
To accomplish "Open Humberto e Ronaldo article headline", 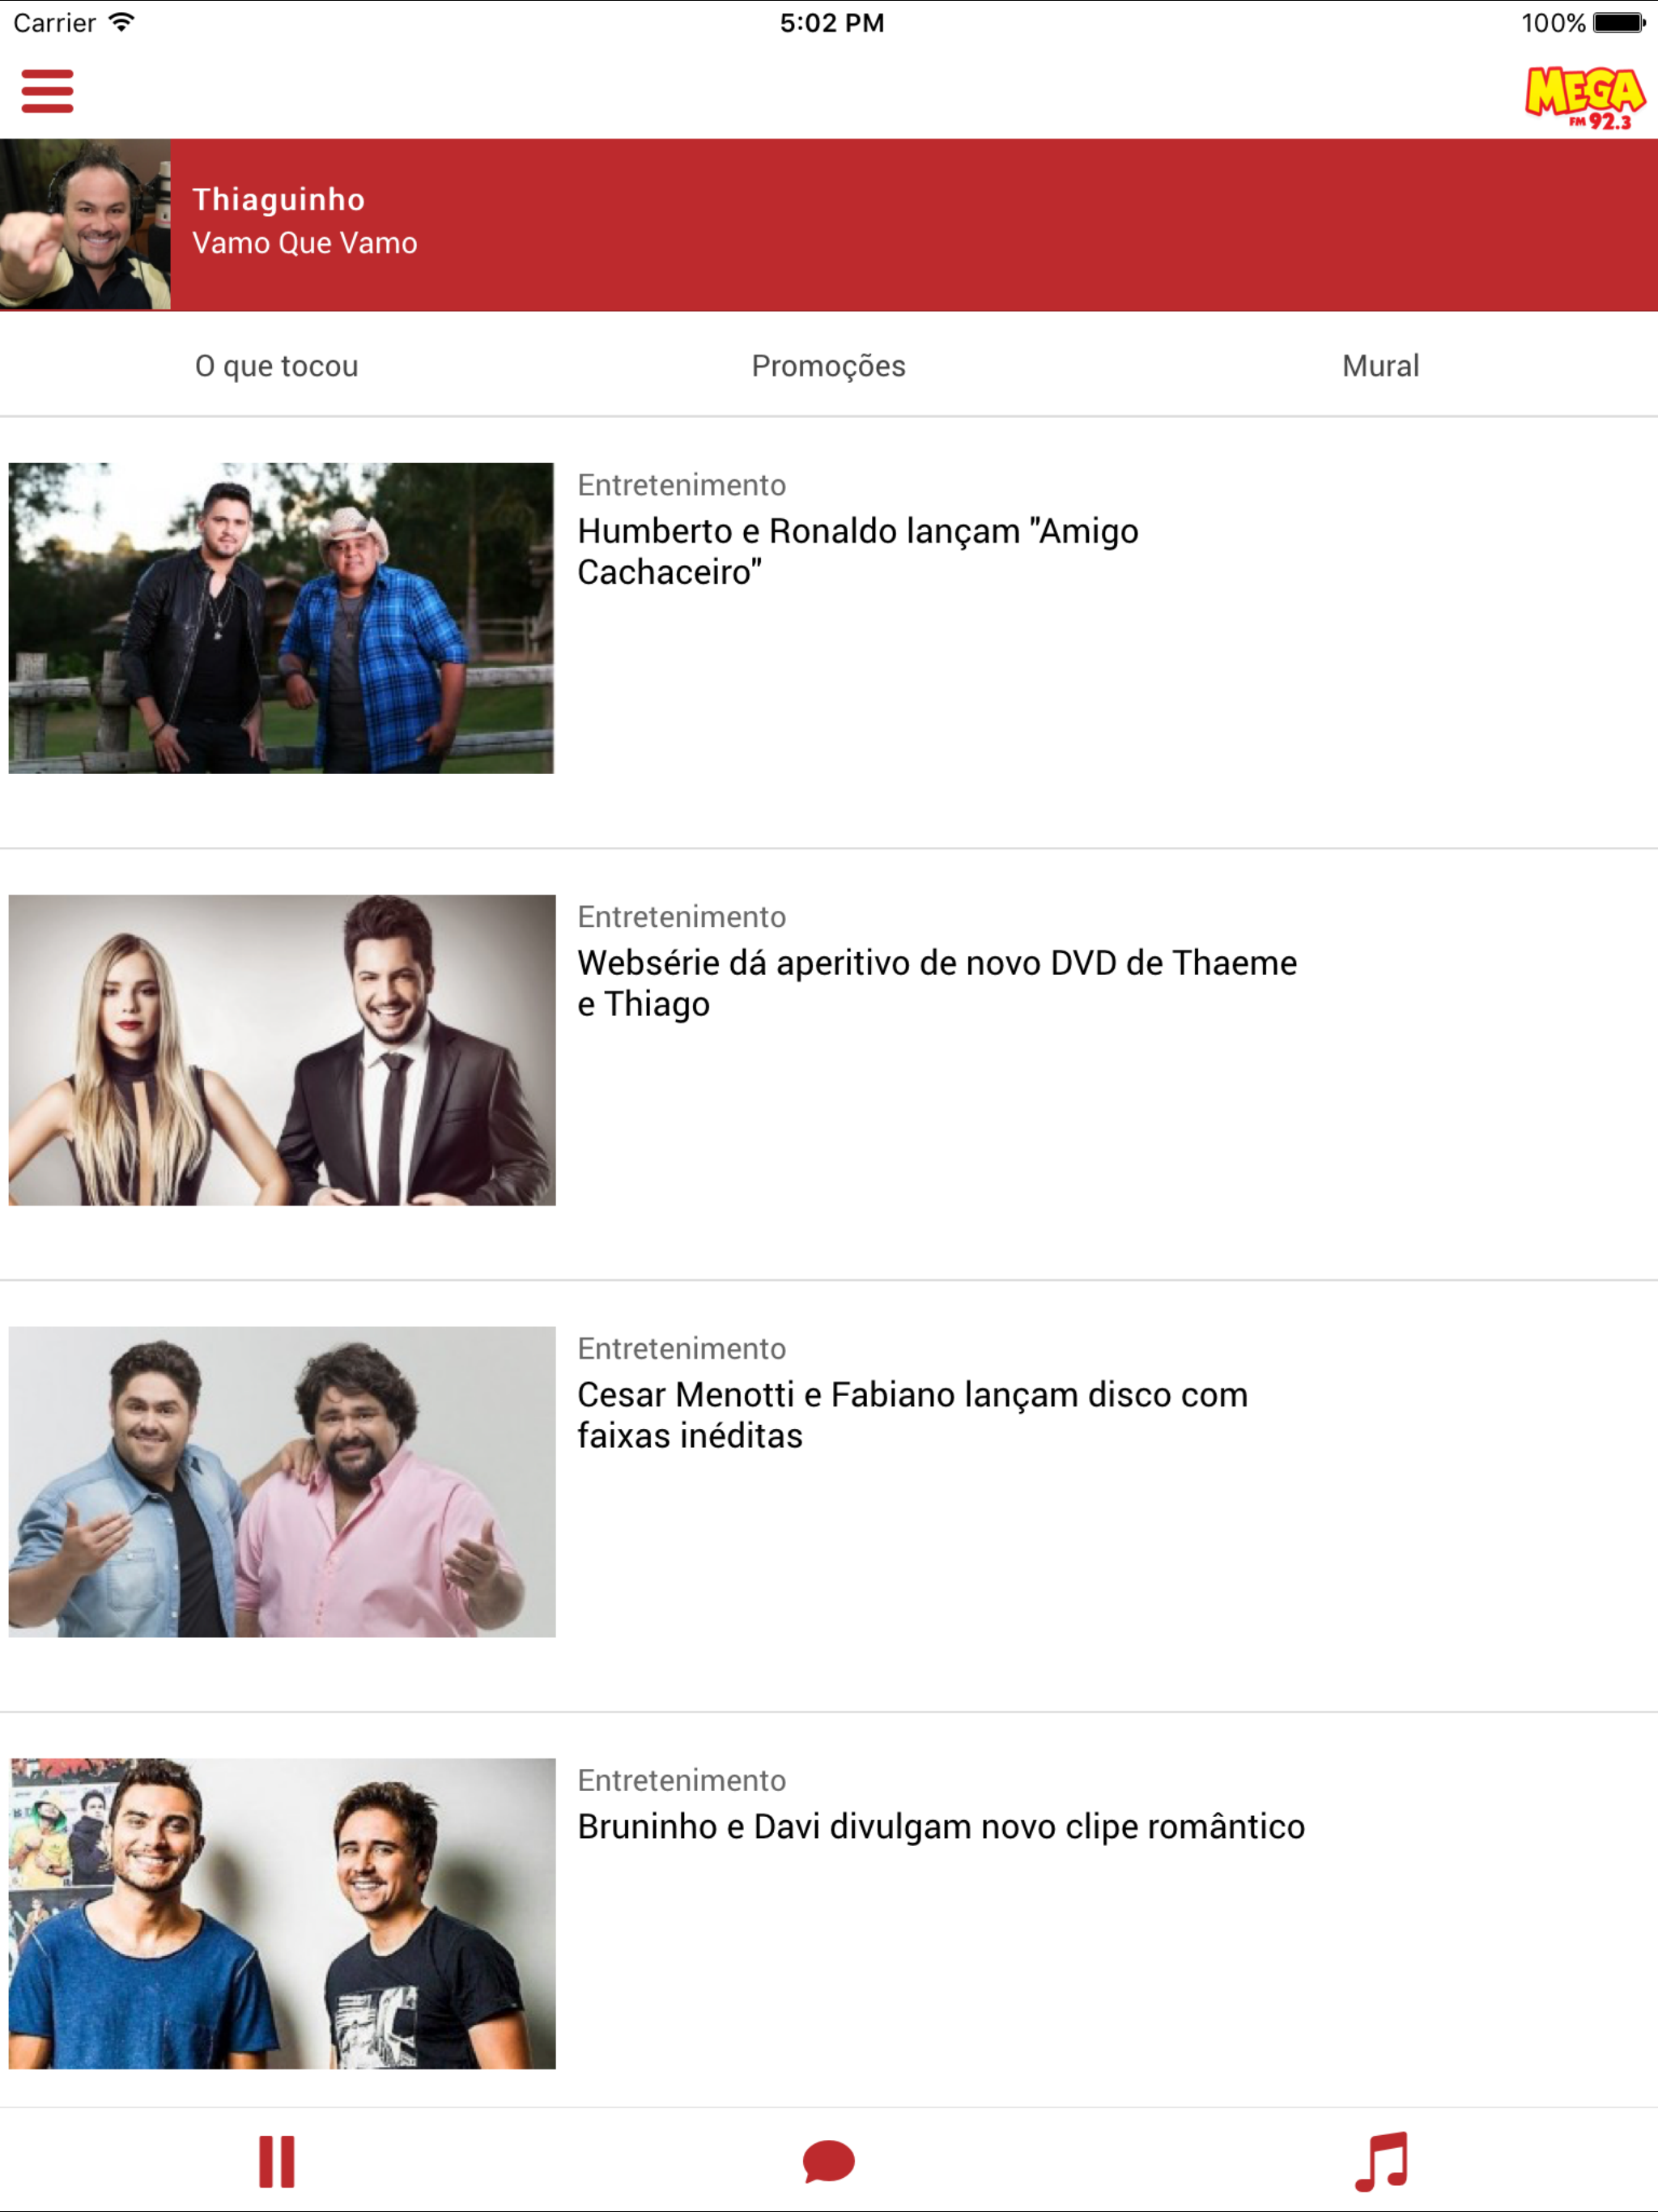I will 857,551.
